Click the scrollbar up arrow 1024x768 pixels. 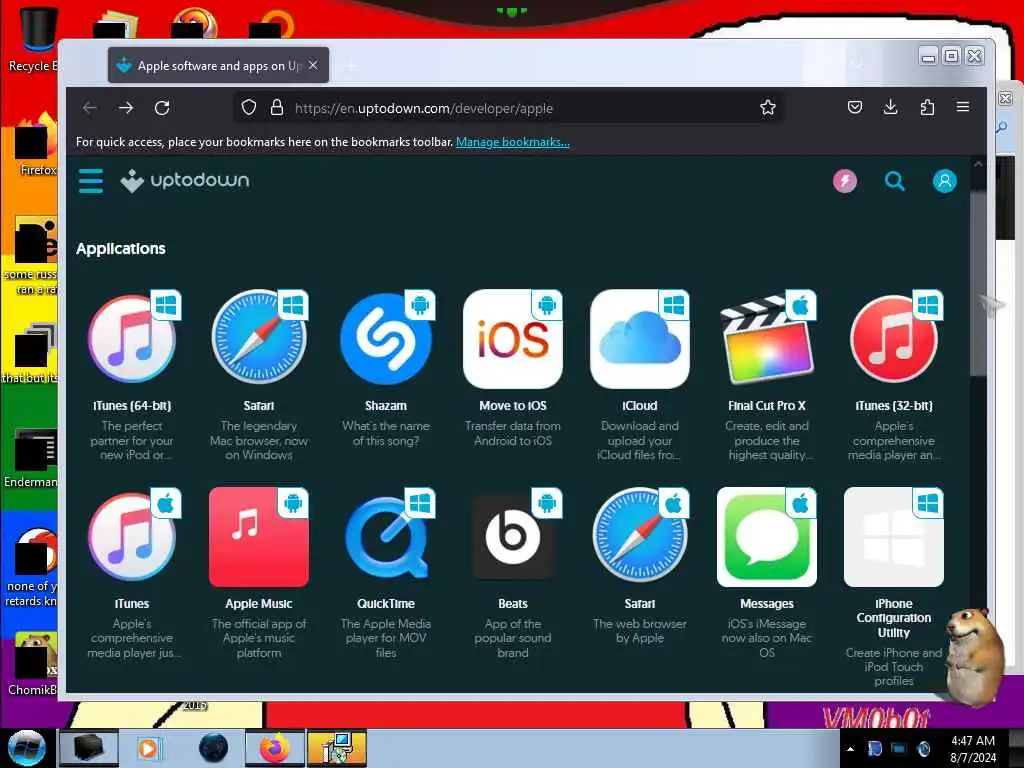(x=978, y=165)
